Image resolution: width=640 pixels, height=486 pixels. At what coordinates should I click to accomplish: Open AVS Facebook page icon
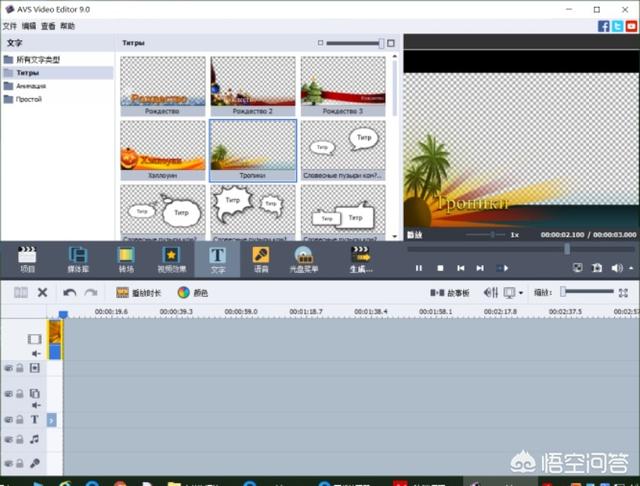(605, 25)
